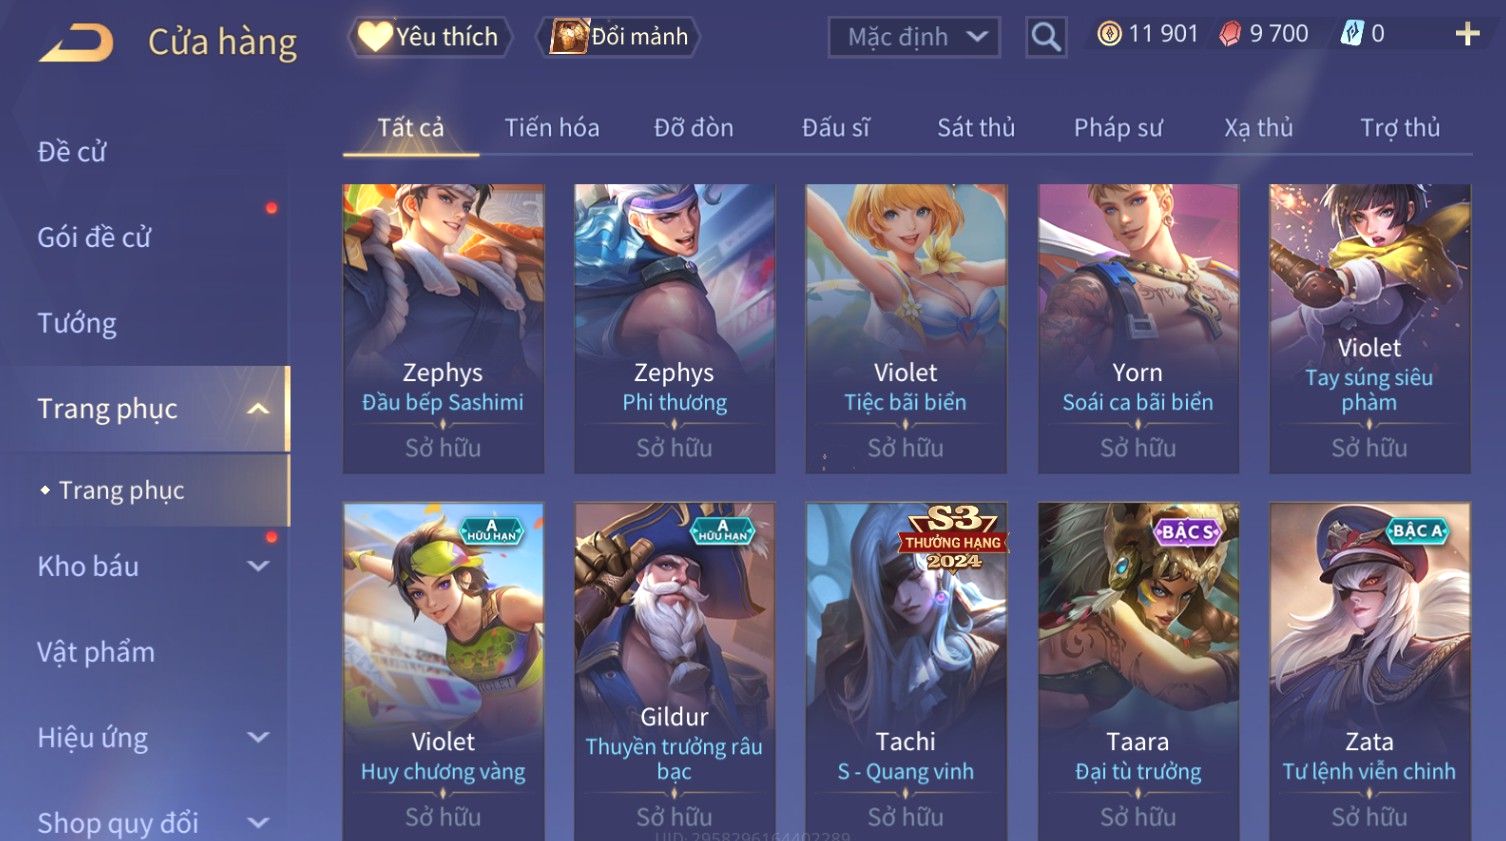This screenshot has height=841, width=1506.
Task: Click the golden back arrow icon
Action: tap(76, 43)
